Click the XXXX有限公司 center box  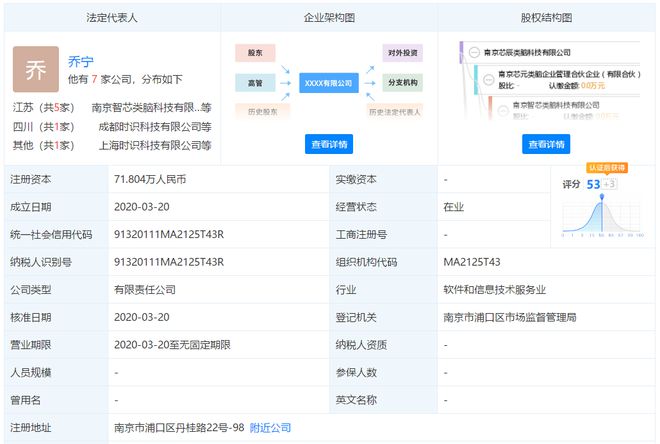tap(329, 83)
